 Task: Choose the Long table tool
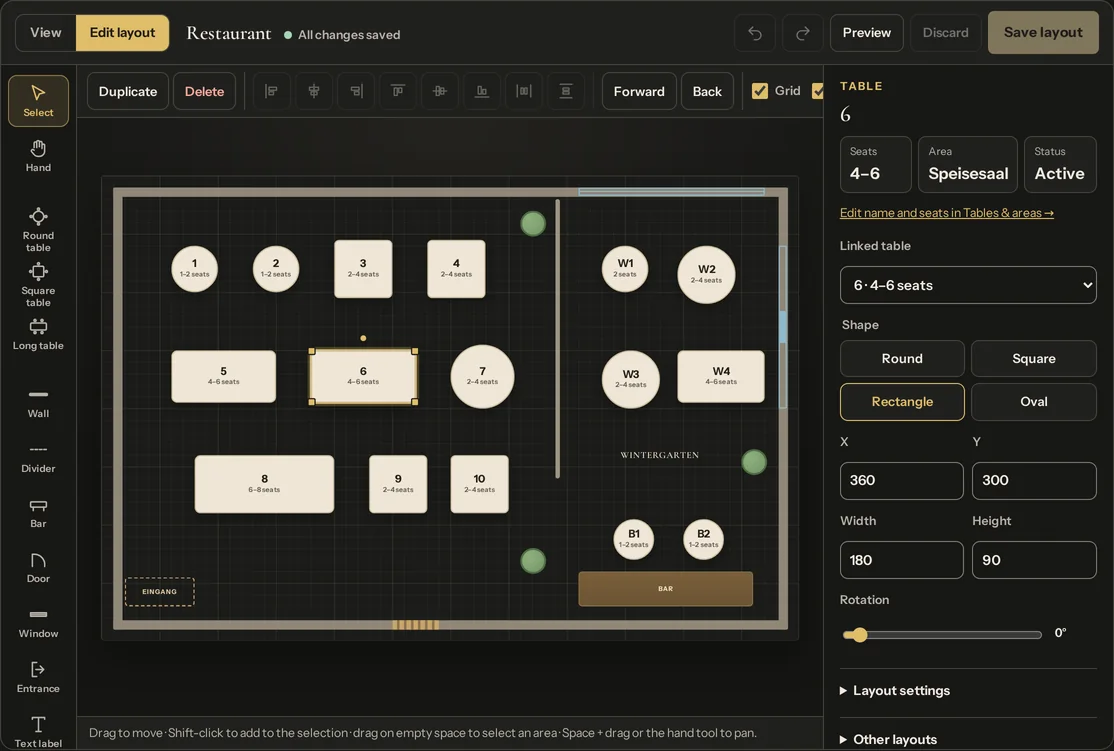(x=38, y=335)
